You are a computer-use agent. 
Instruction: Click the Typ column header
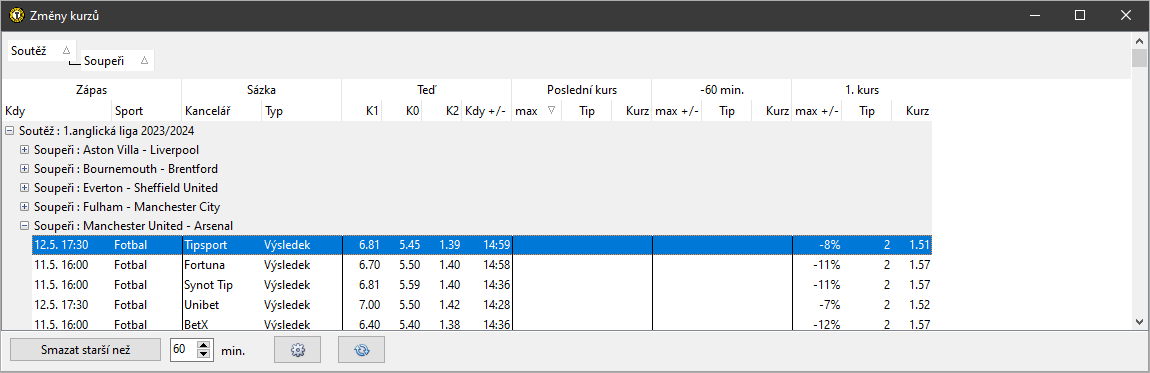click(301, 111)
